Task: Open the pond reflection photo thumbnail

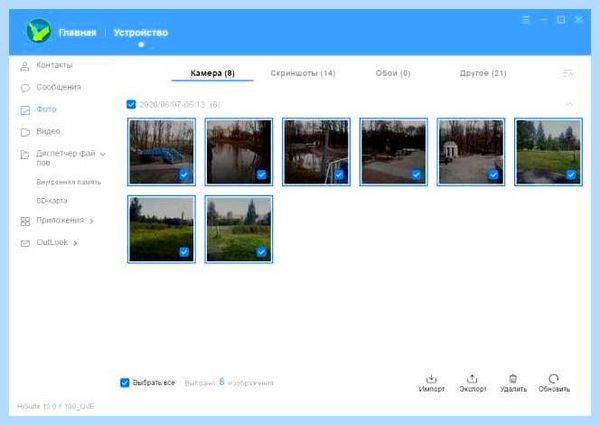Action: tap(239, 151)
